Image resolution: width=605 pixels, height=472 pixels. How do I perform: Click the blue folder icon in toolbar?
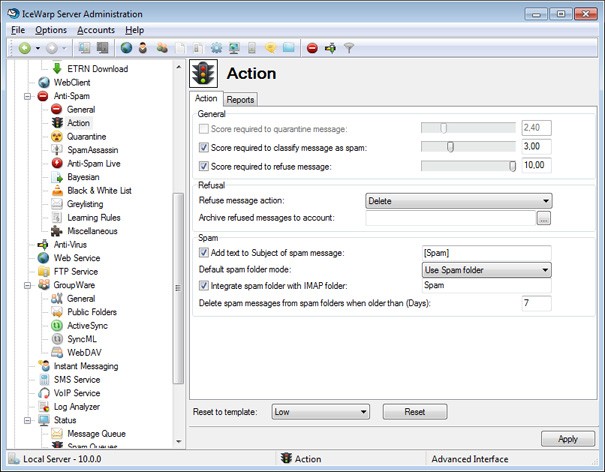[x=289, y=48]
